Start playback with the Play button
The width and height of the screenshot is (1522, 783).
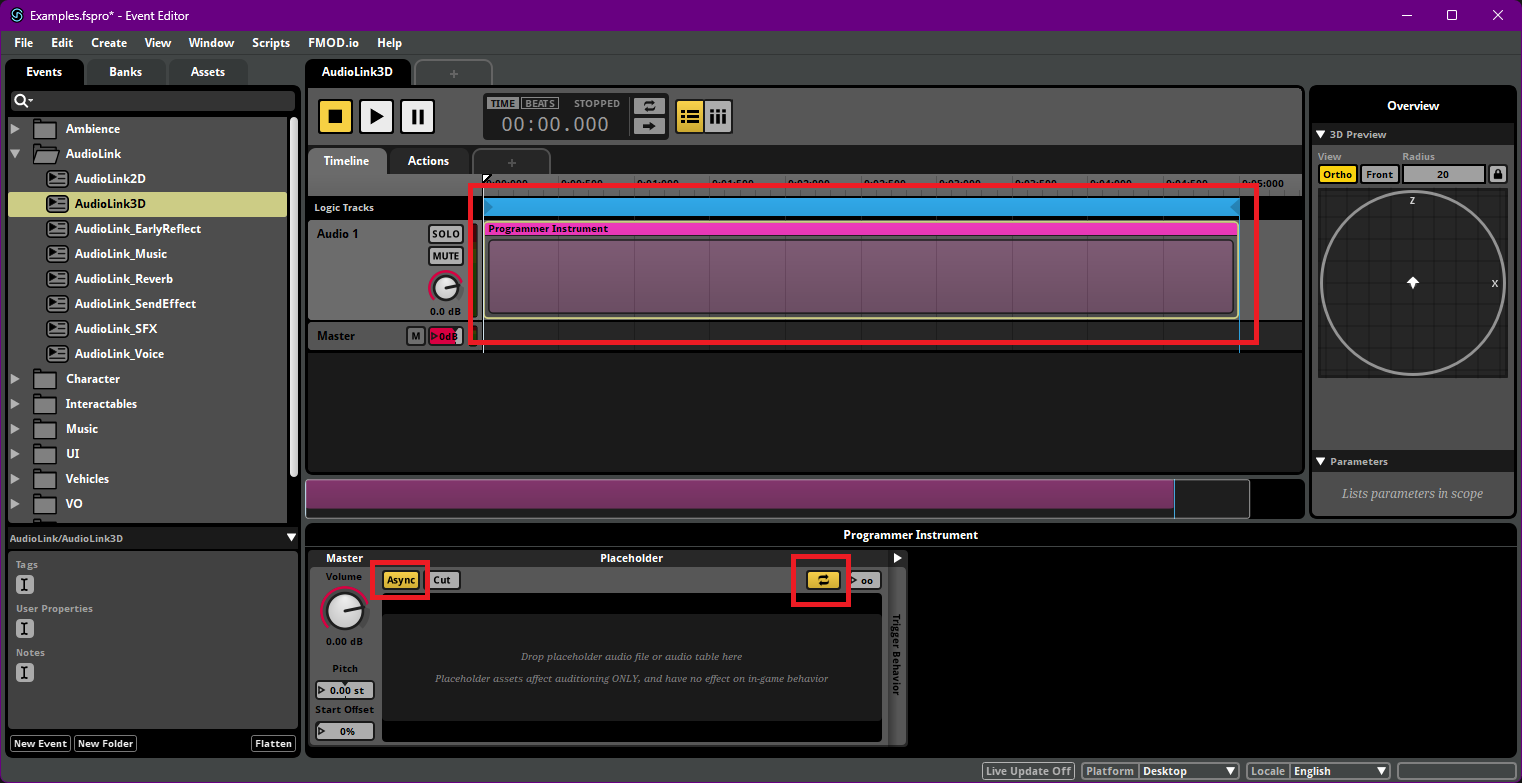coord(376,116)
